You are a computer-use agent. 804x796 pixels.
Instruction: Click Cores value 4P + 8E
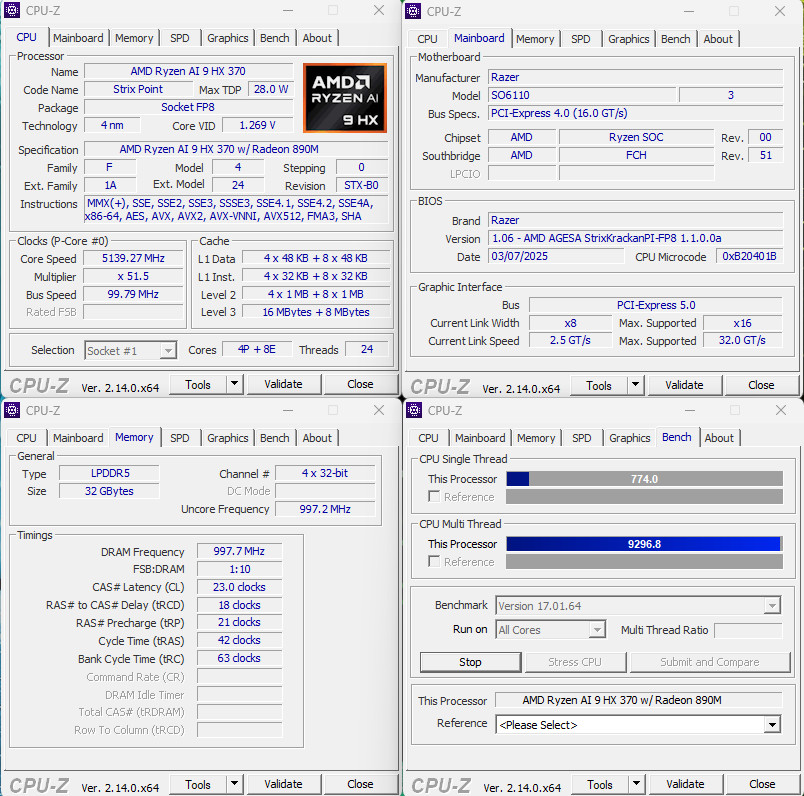(257, 350)
